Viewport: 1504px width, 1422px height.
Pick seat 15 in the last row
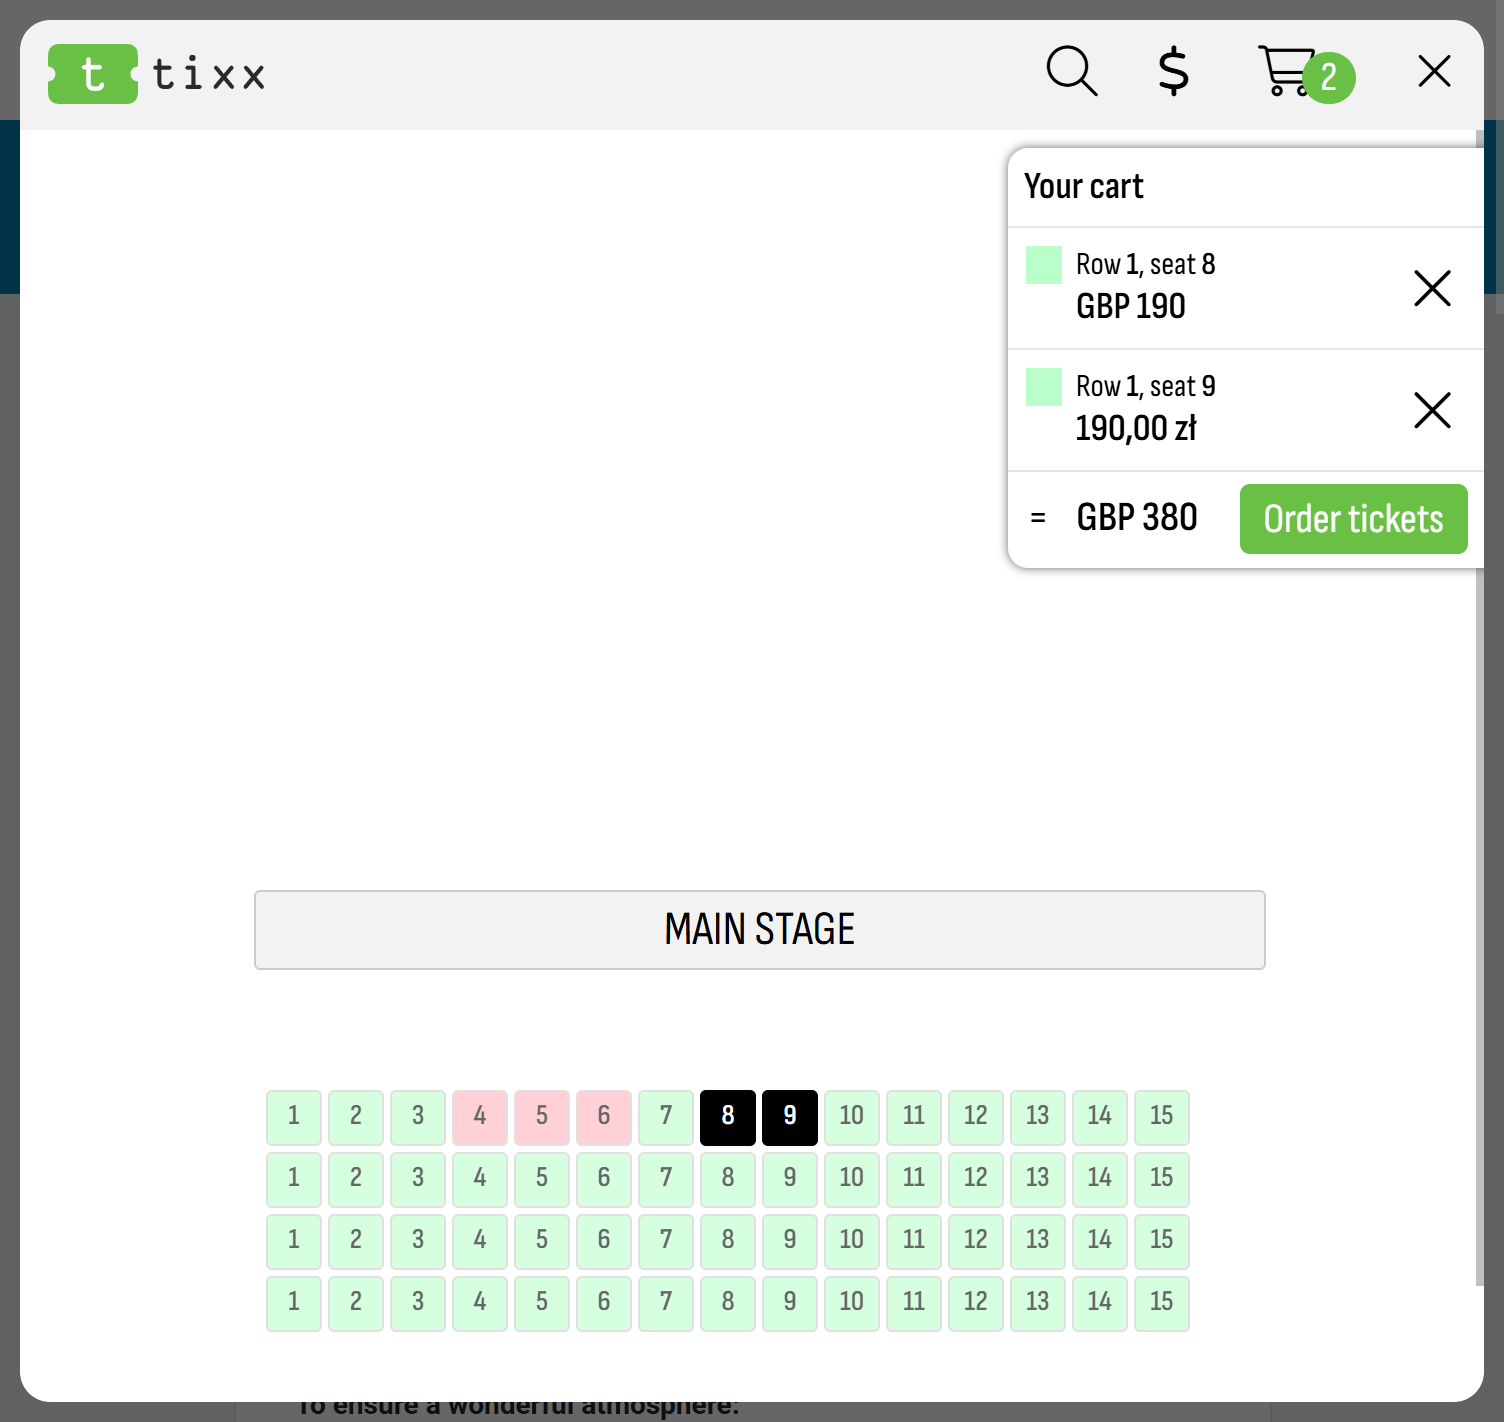tap(1162, 1303)
